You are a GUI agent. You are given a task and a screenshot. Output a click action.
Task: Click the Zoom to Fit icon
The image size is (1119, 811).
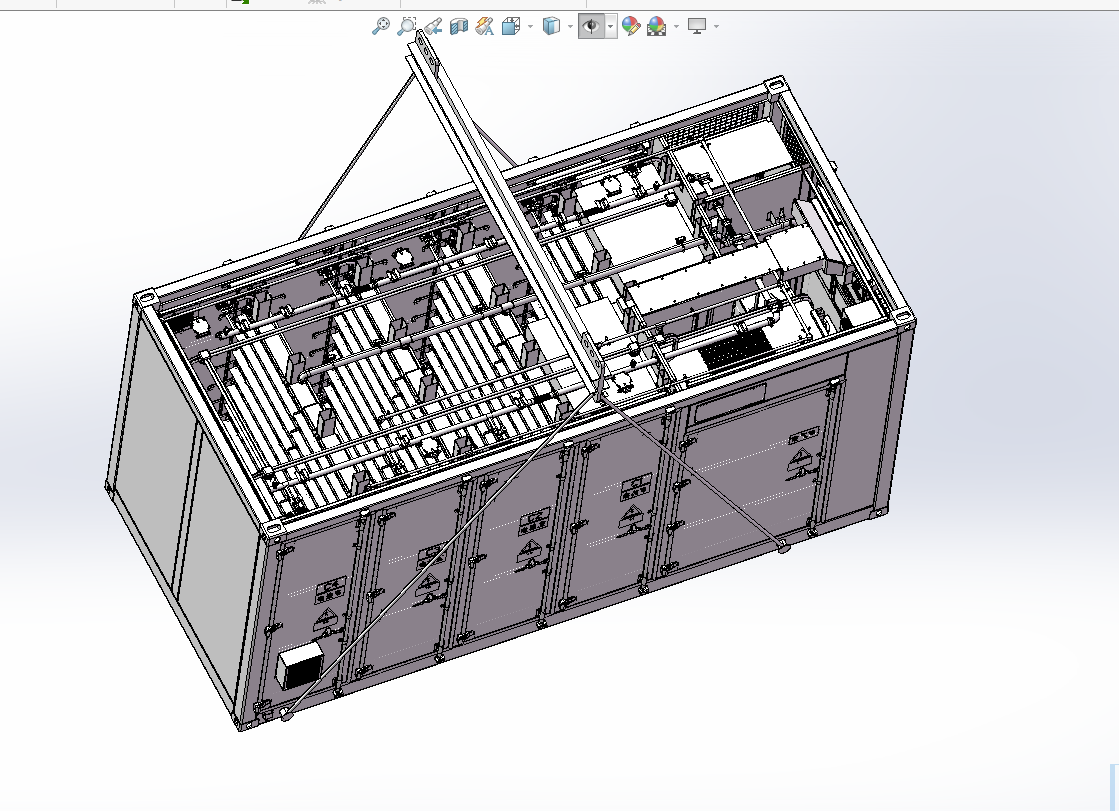(381, 26)
